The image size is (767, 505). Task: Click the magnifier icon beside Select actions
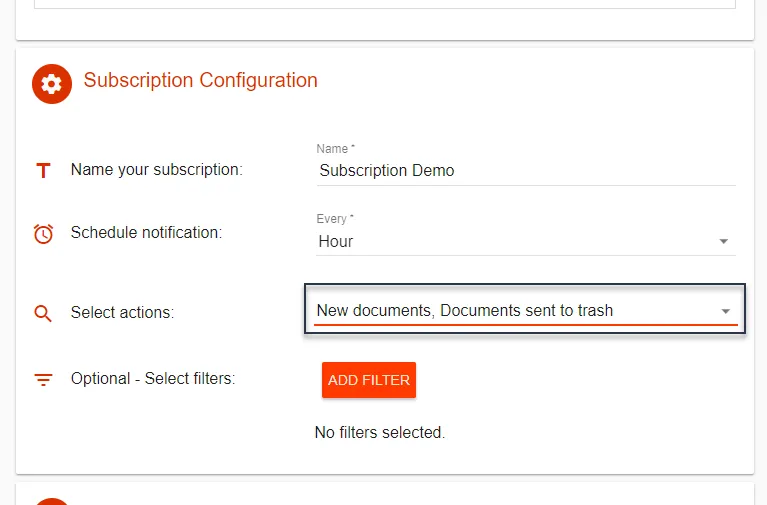[x=43, y=313]
